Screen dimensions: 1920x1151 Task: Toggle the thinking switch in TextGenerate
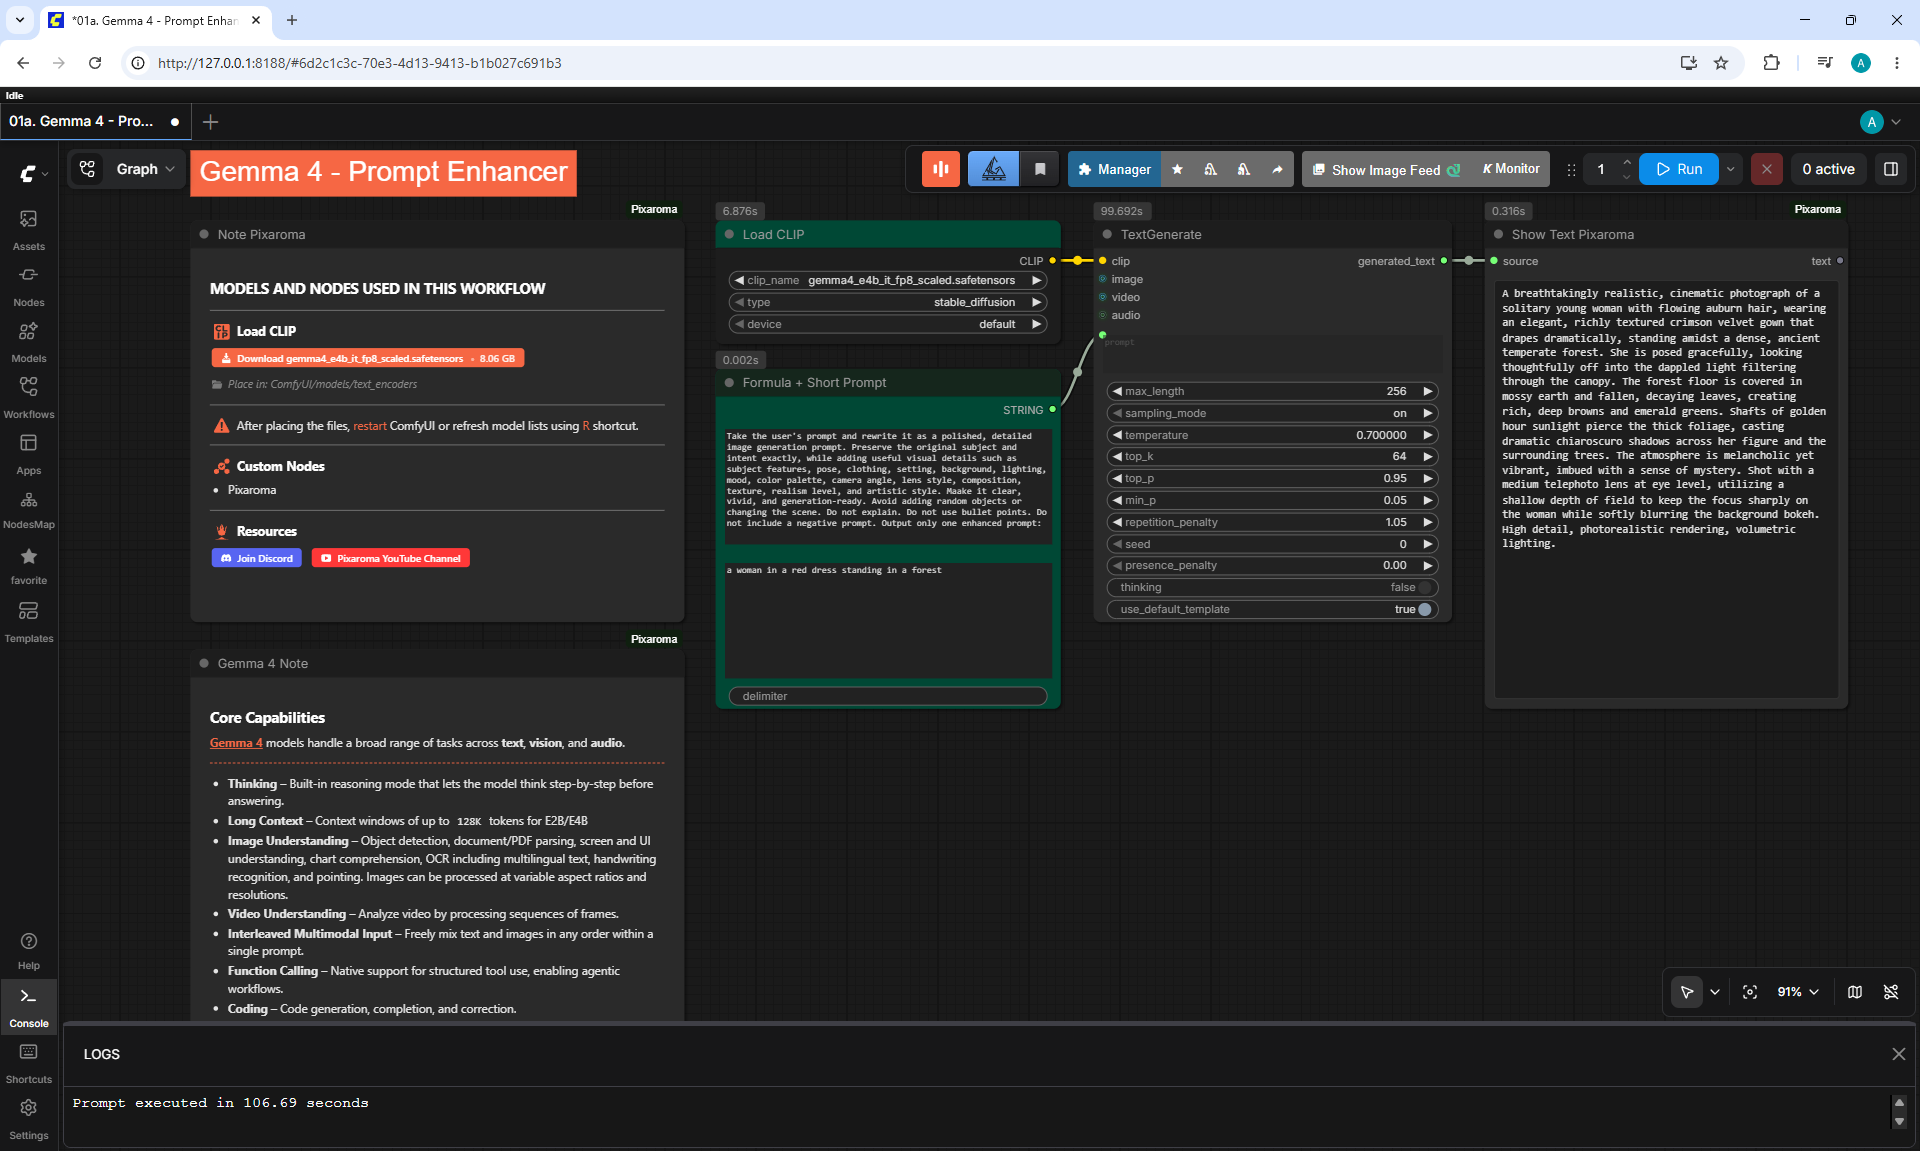click(1425, 587)
